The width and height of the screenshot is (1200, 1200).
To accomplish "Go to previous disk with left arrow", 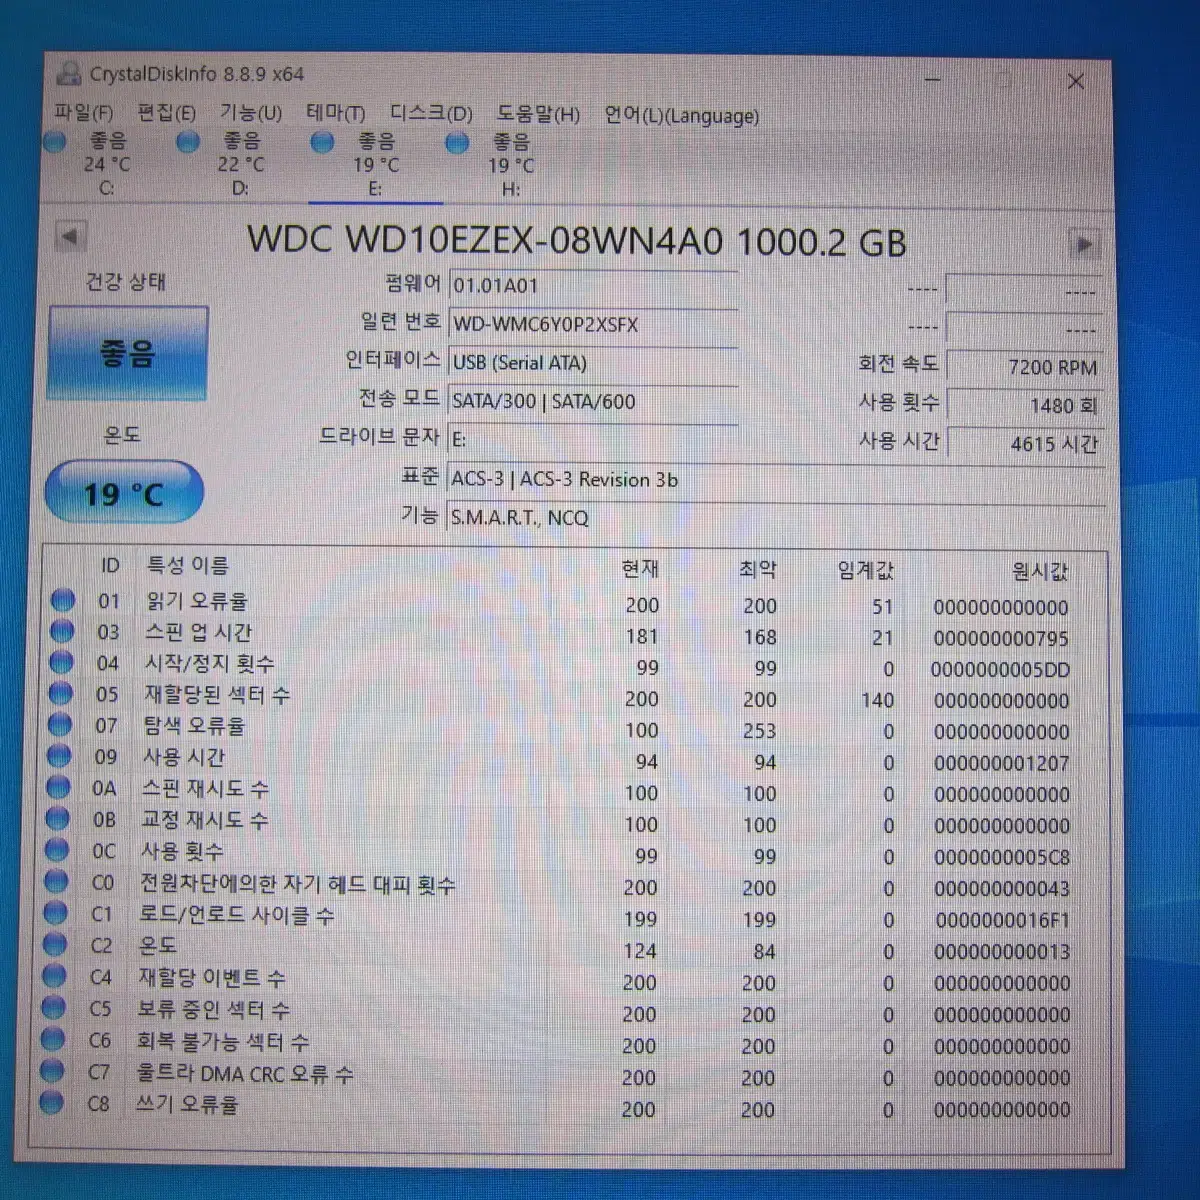I will click(x=70, y=237).
